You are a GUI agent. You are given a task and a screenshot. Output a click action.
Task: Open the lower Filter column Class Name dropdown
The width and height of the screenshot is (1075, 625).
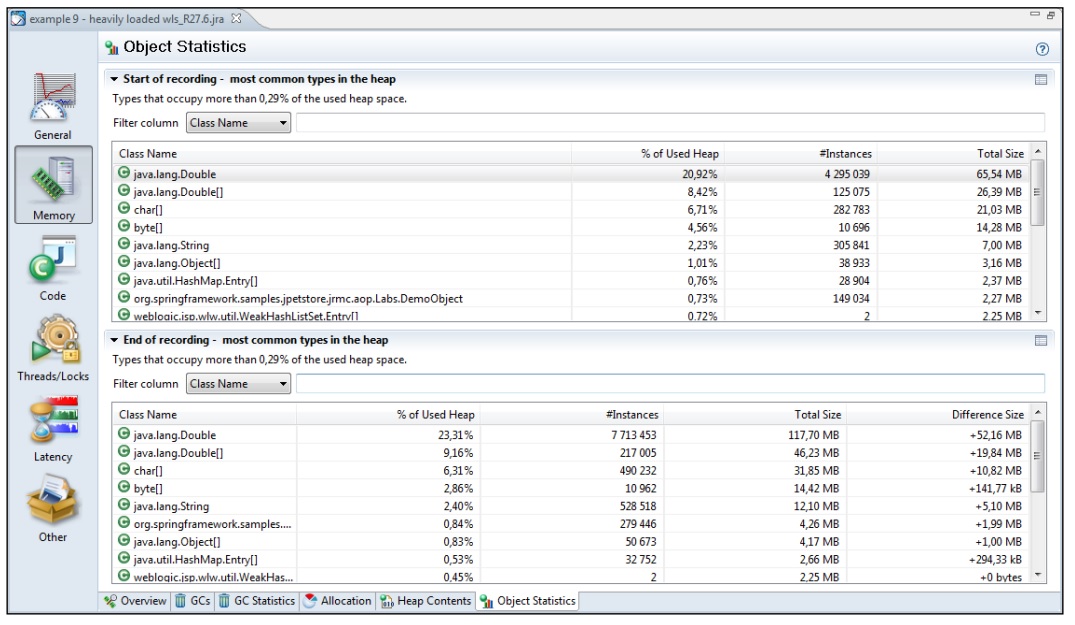[x=238, y=384]
